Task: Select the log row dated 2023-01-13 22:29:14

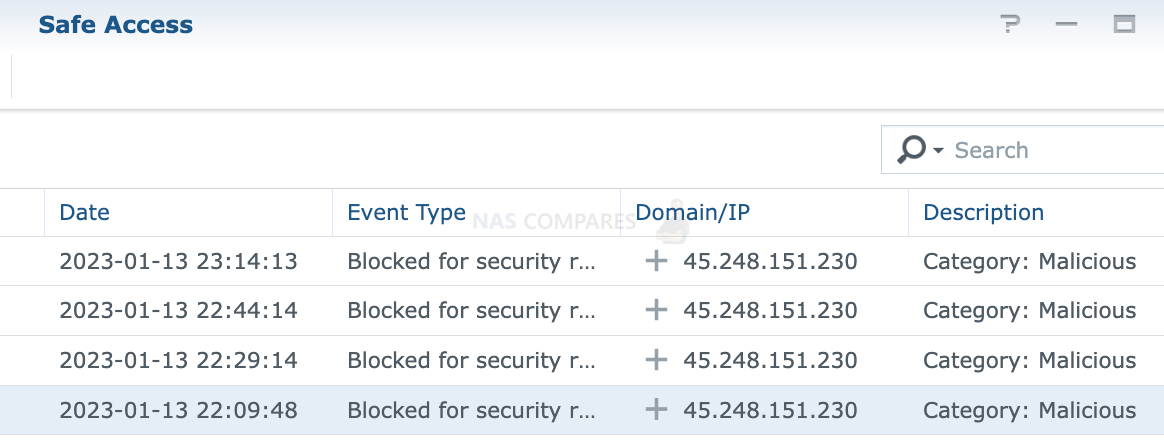Action: point(582,360)
